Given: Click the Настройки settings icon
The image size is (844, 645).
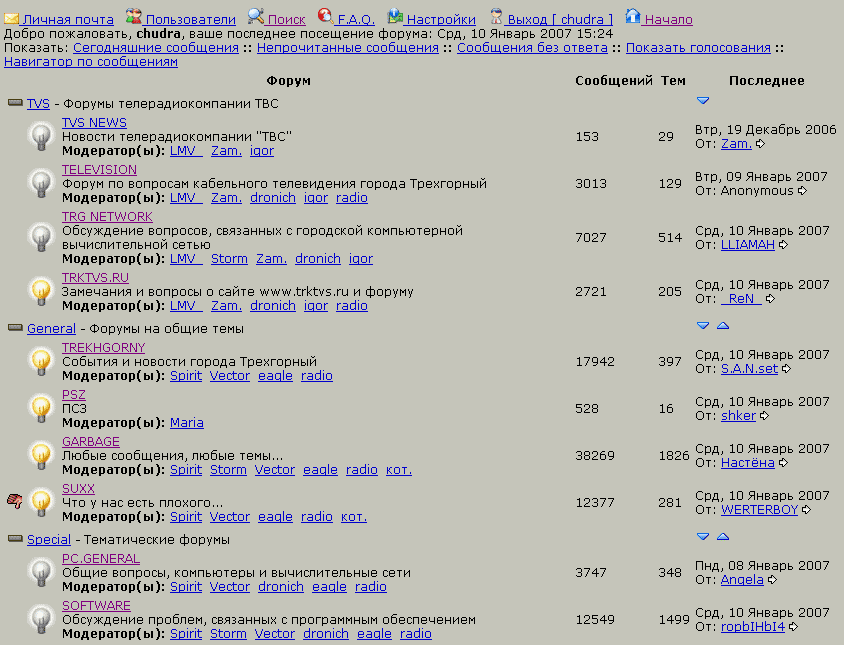Looking at the screenshot, I should click(395, 16).
